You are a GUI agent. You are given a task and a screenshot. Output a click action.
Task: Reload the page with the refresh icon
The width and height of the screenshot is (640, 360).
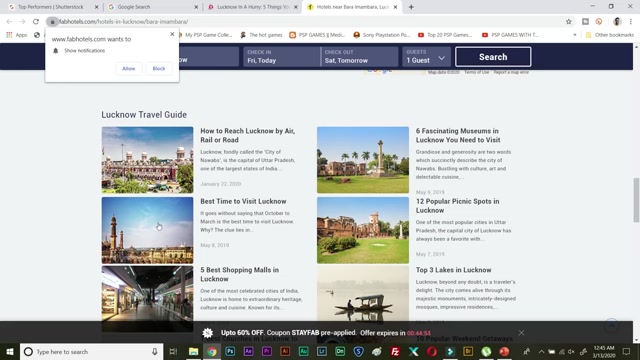(36, 22)
